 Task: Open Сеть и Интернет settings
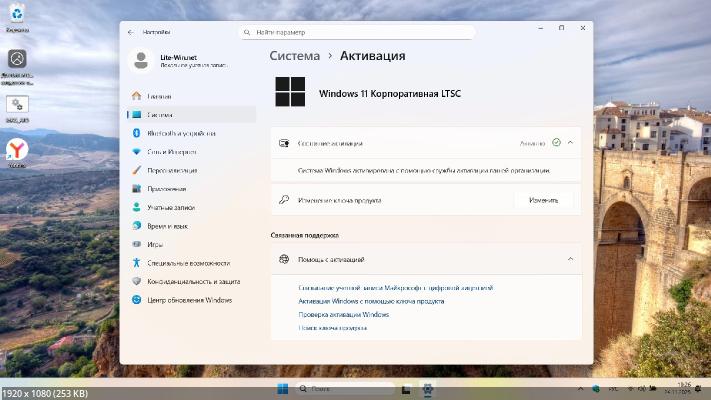(x=171, y=152)
